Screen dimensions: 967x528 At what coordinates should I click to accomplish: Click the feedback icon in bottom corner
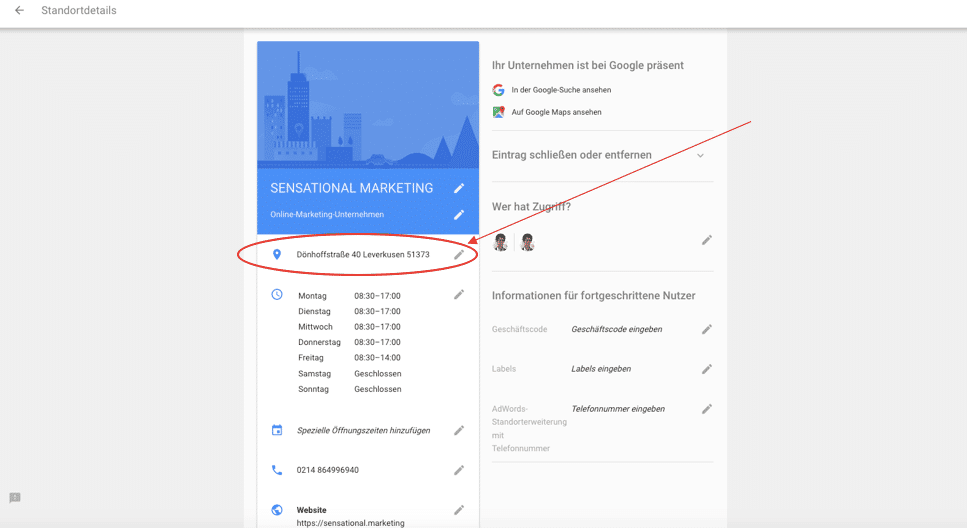click(15, 498)
